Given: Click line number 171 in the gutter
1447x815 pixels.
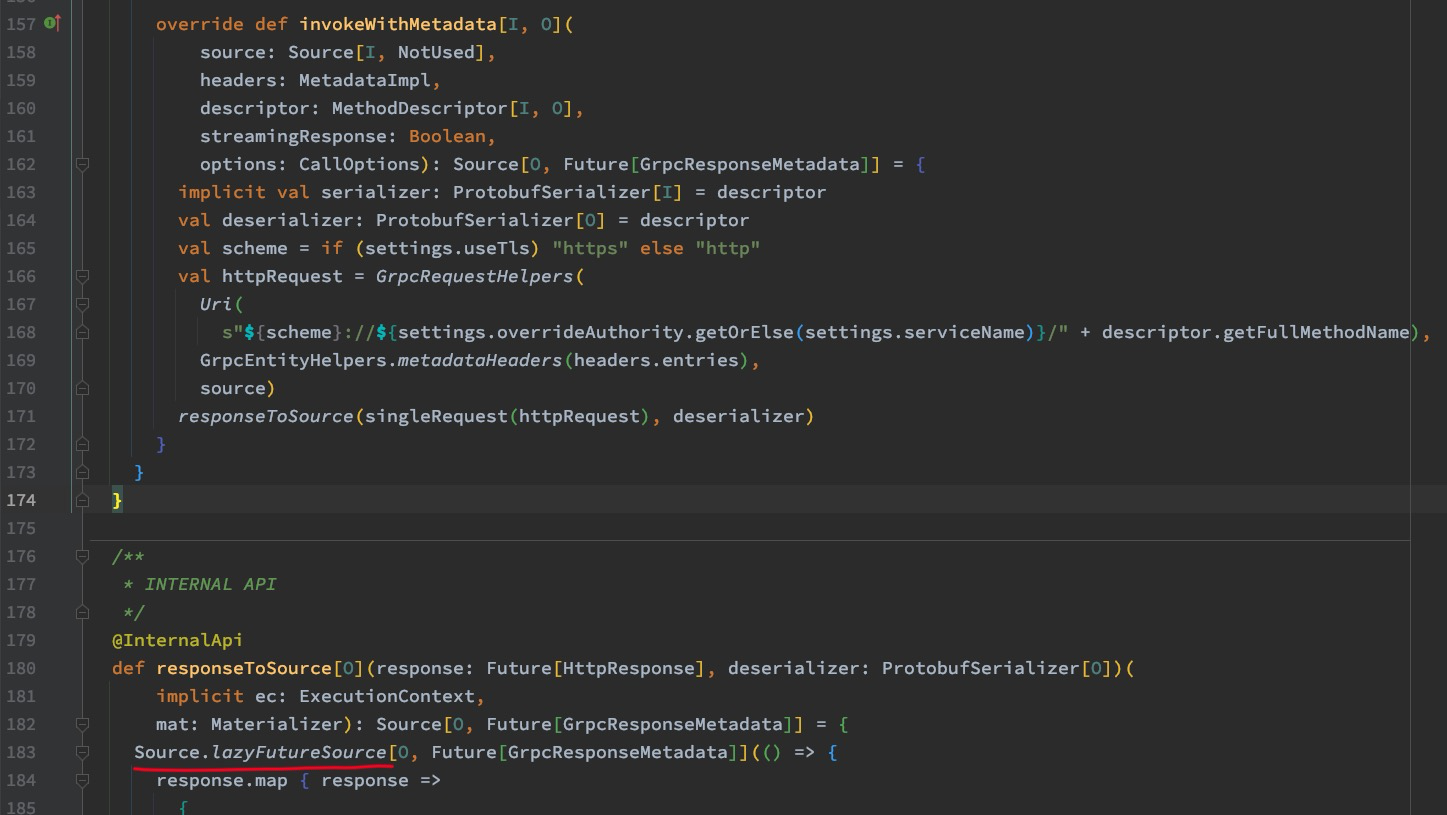Looking at the screenshot, I should [x=21, y=416].
